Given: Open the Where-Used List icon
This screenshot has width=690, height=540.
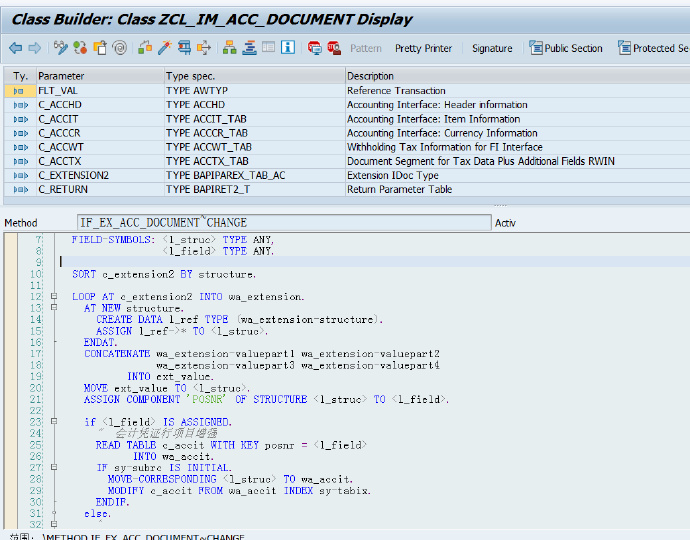Looking at the screenshot, I should (x=204, y=48).
